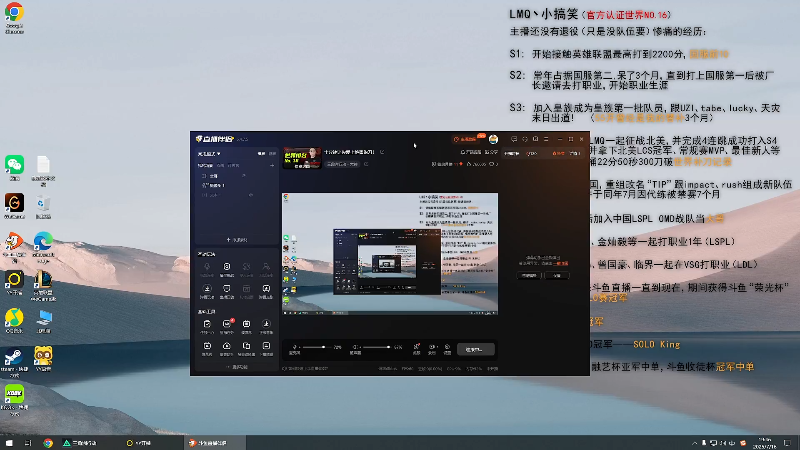
Task: Toggle the link icon on the first source row
Action: (243, 176)
